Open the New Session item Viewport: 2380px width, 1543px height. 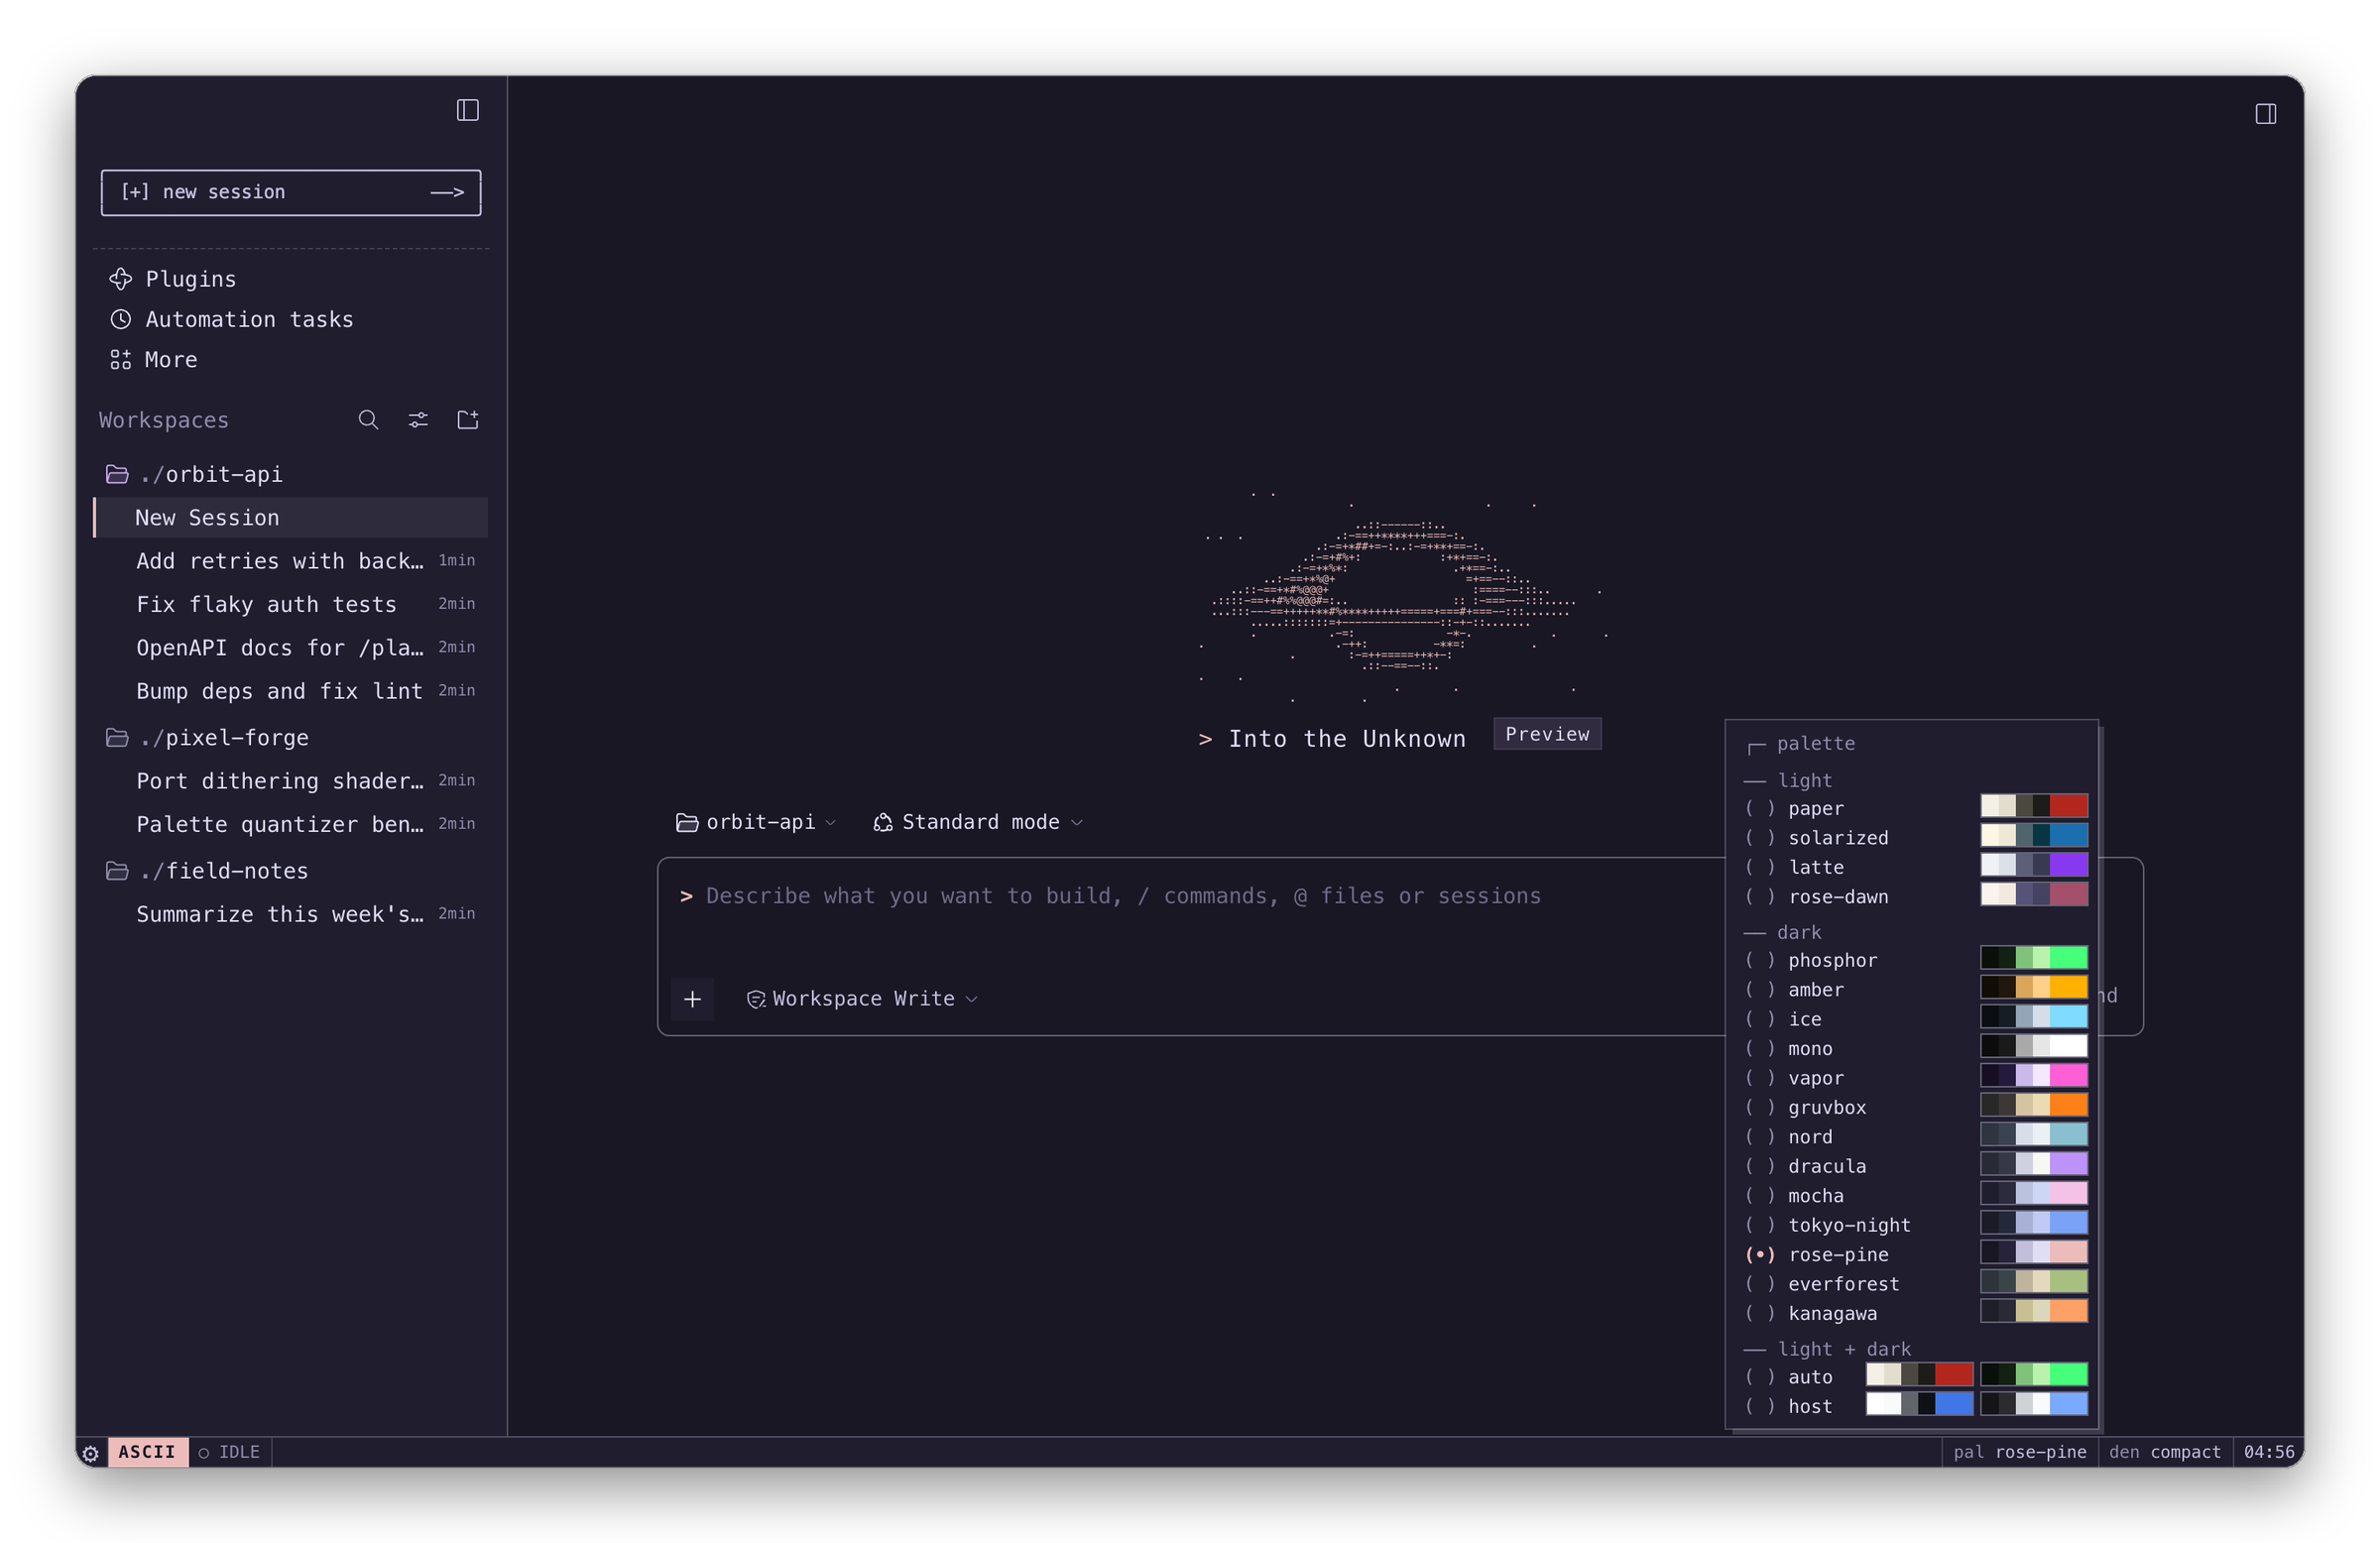click(x=291, y=518)
